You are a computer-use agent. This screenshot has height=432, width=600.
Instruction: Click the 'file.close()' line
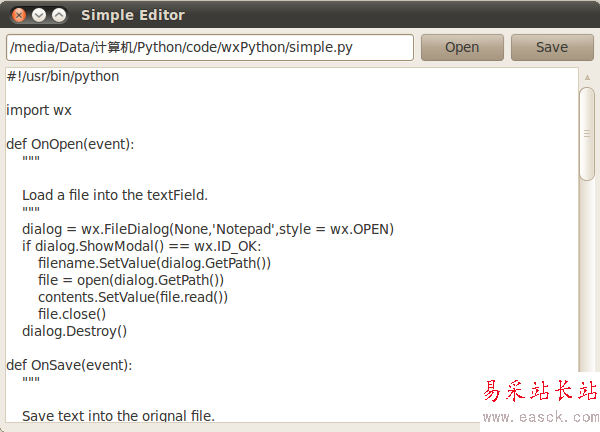72,314
